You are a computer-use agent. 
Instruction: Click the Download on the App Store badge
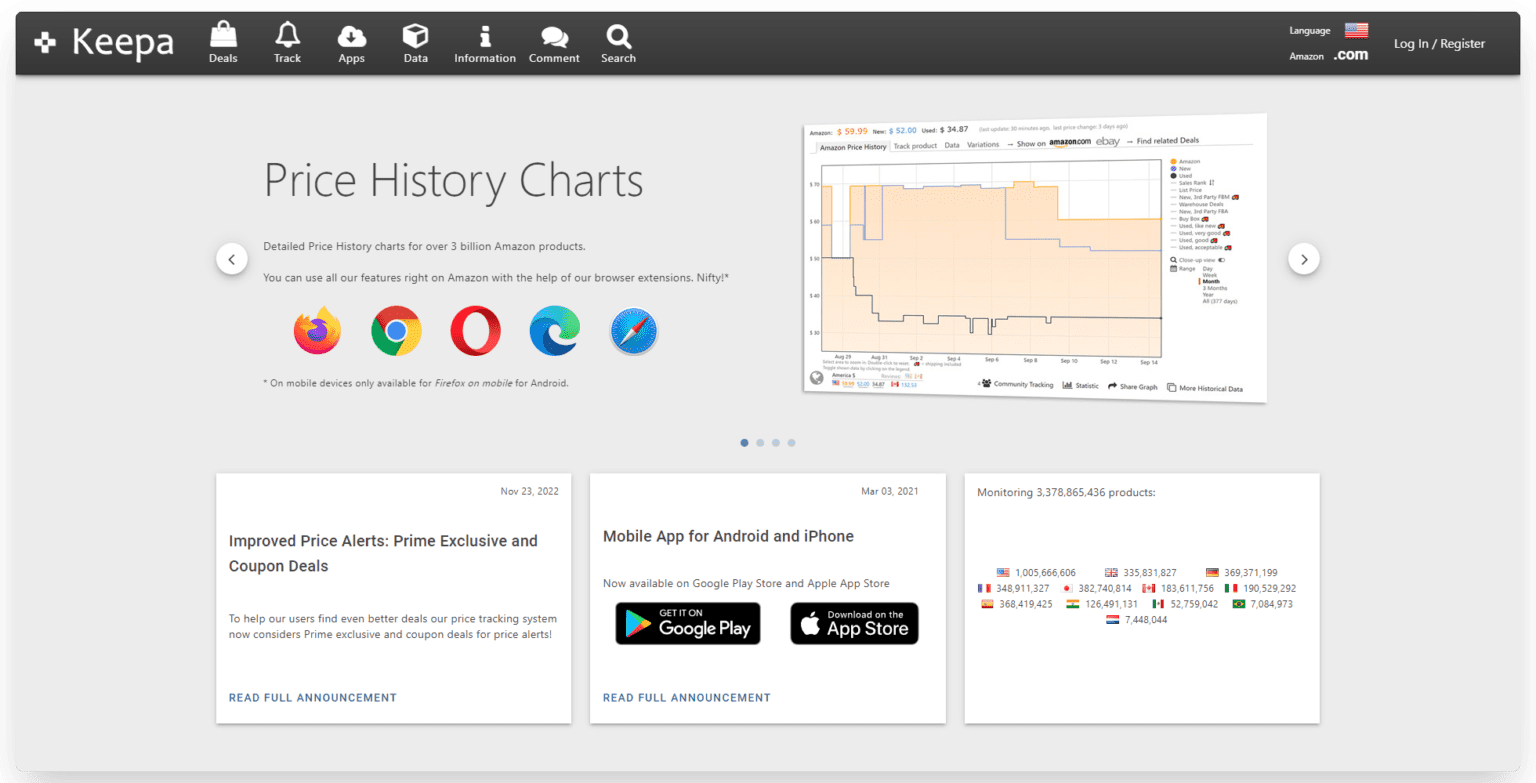[x=854, y=623]
